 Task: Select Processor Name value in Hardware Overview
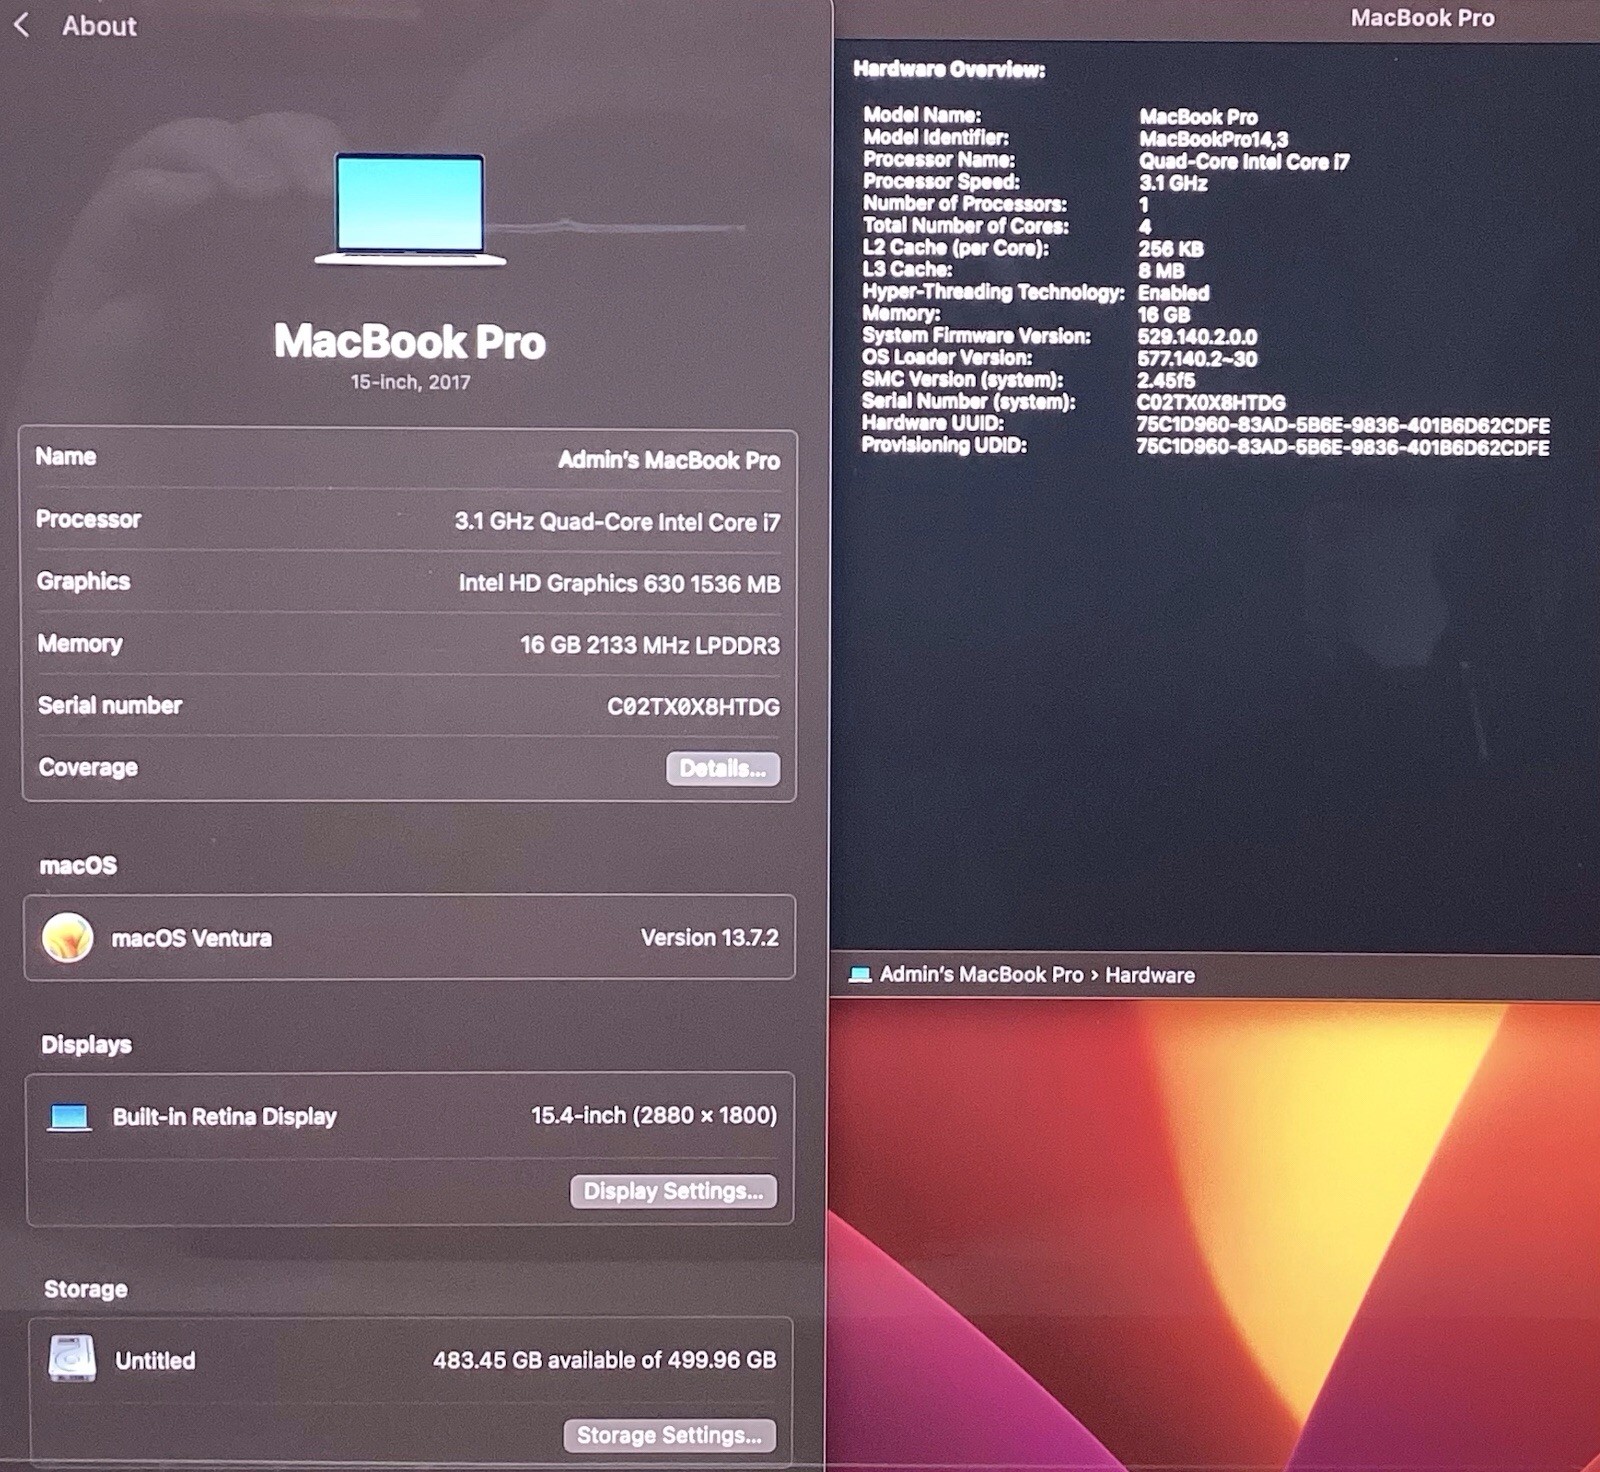[x=1244, y=162]
